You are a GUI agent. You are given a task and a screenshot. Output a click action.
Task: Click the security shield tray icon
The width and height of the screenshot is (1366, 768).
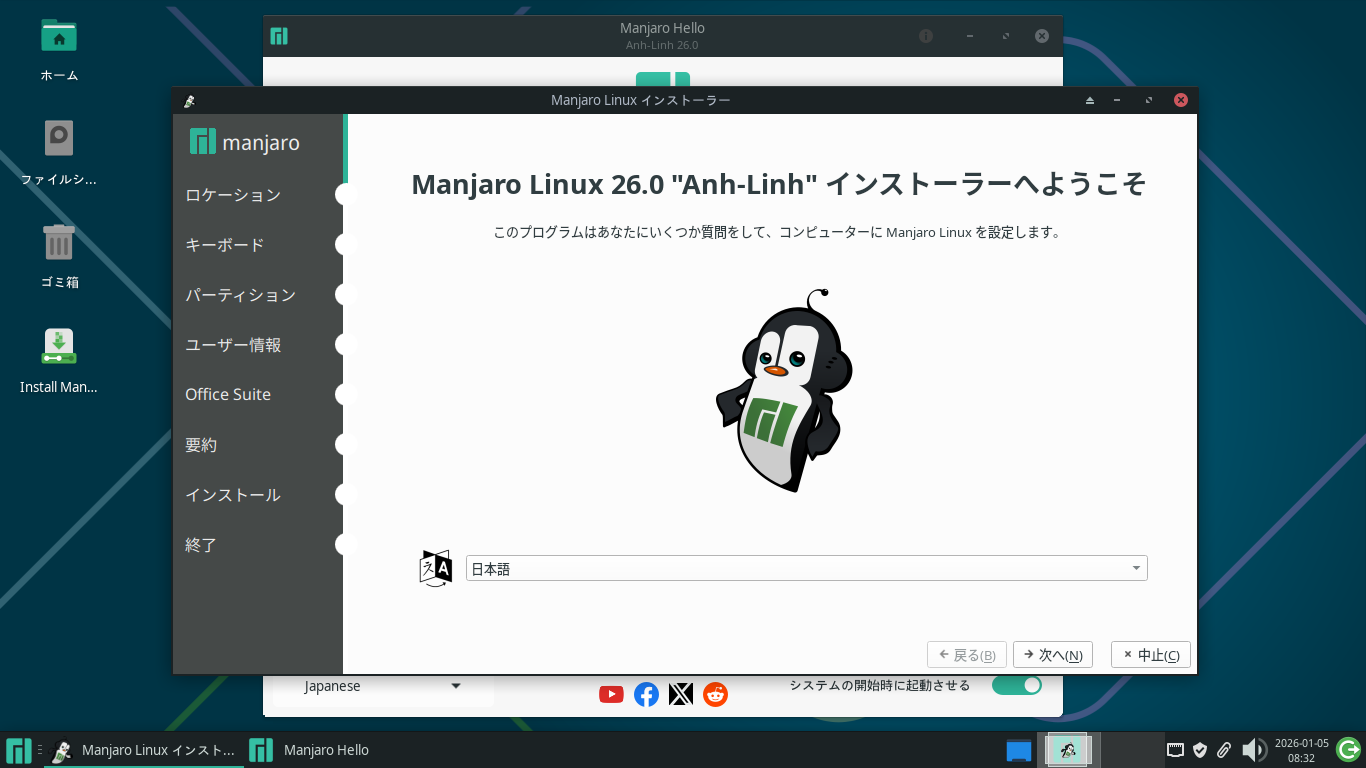point(1200,750)
